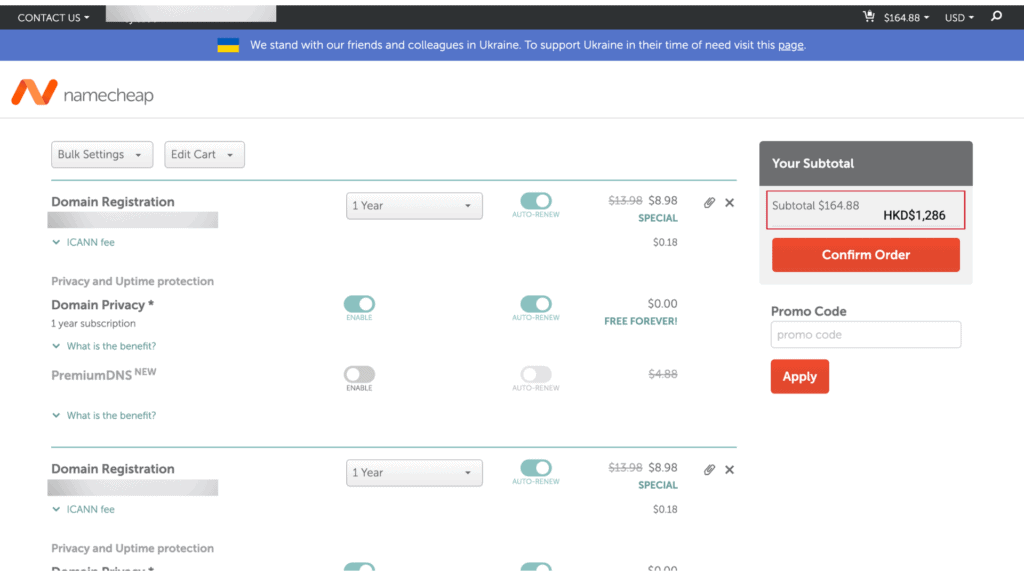This screenshot has height=576, width=1024.
Task: Toggle Domain Privacy auto-renew switch
Action: click(536, 304)
